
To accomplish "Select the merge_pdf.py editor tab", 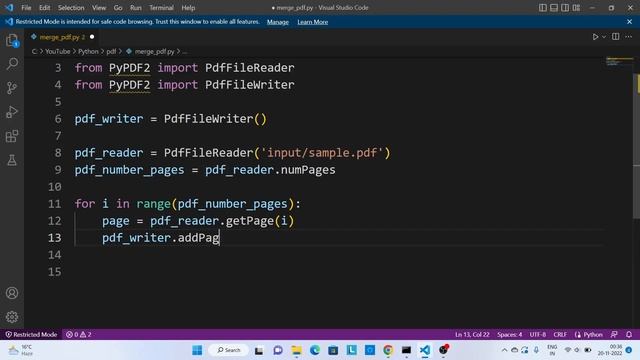I will click(x=62, y=37).
